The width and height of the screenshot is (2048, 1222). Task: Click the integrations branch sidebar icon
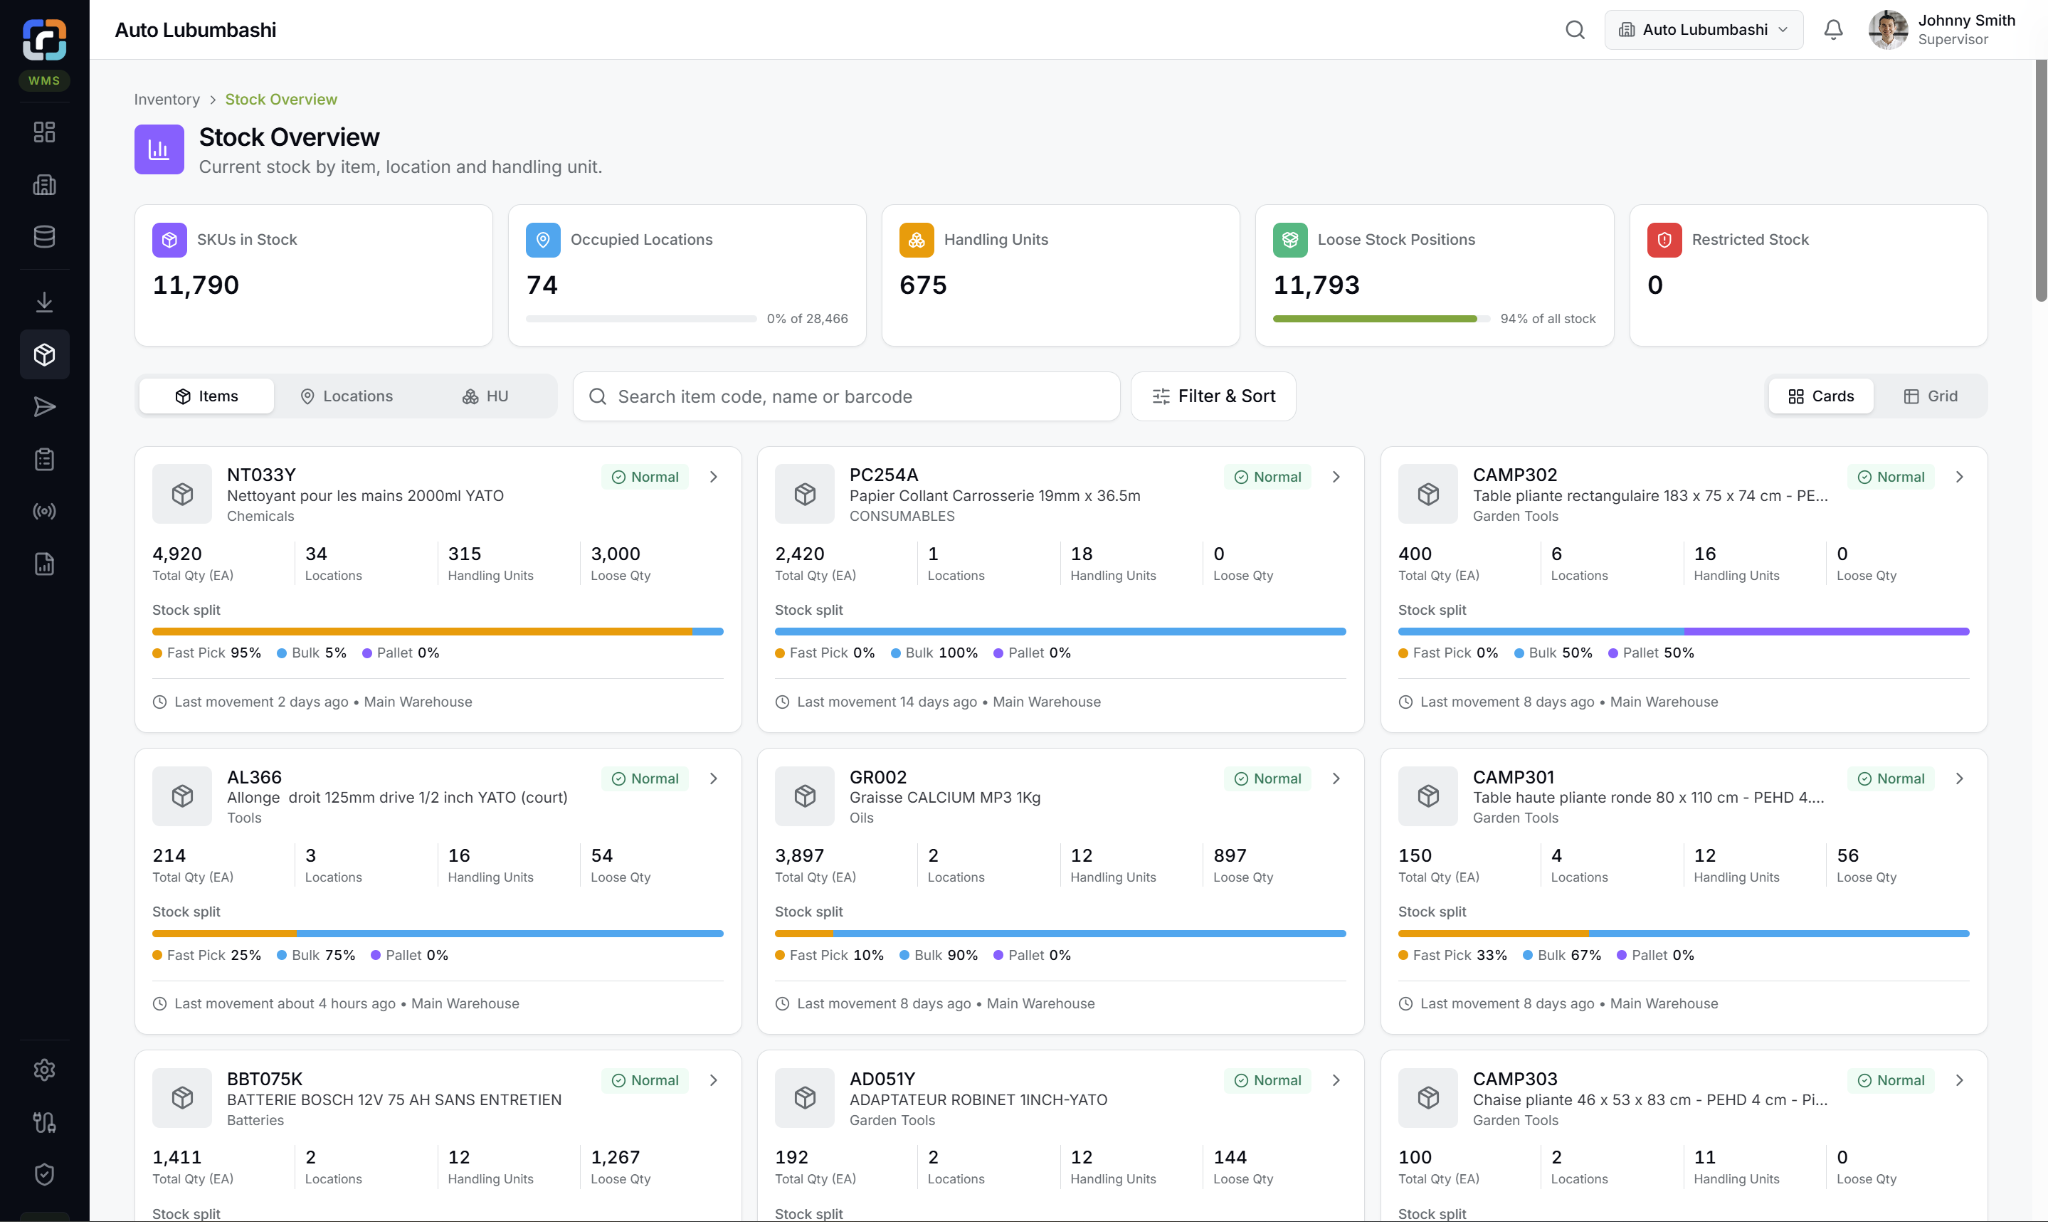44,1122
